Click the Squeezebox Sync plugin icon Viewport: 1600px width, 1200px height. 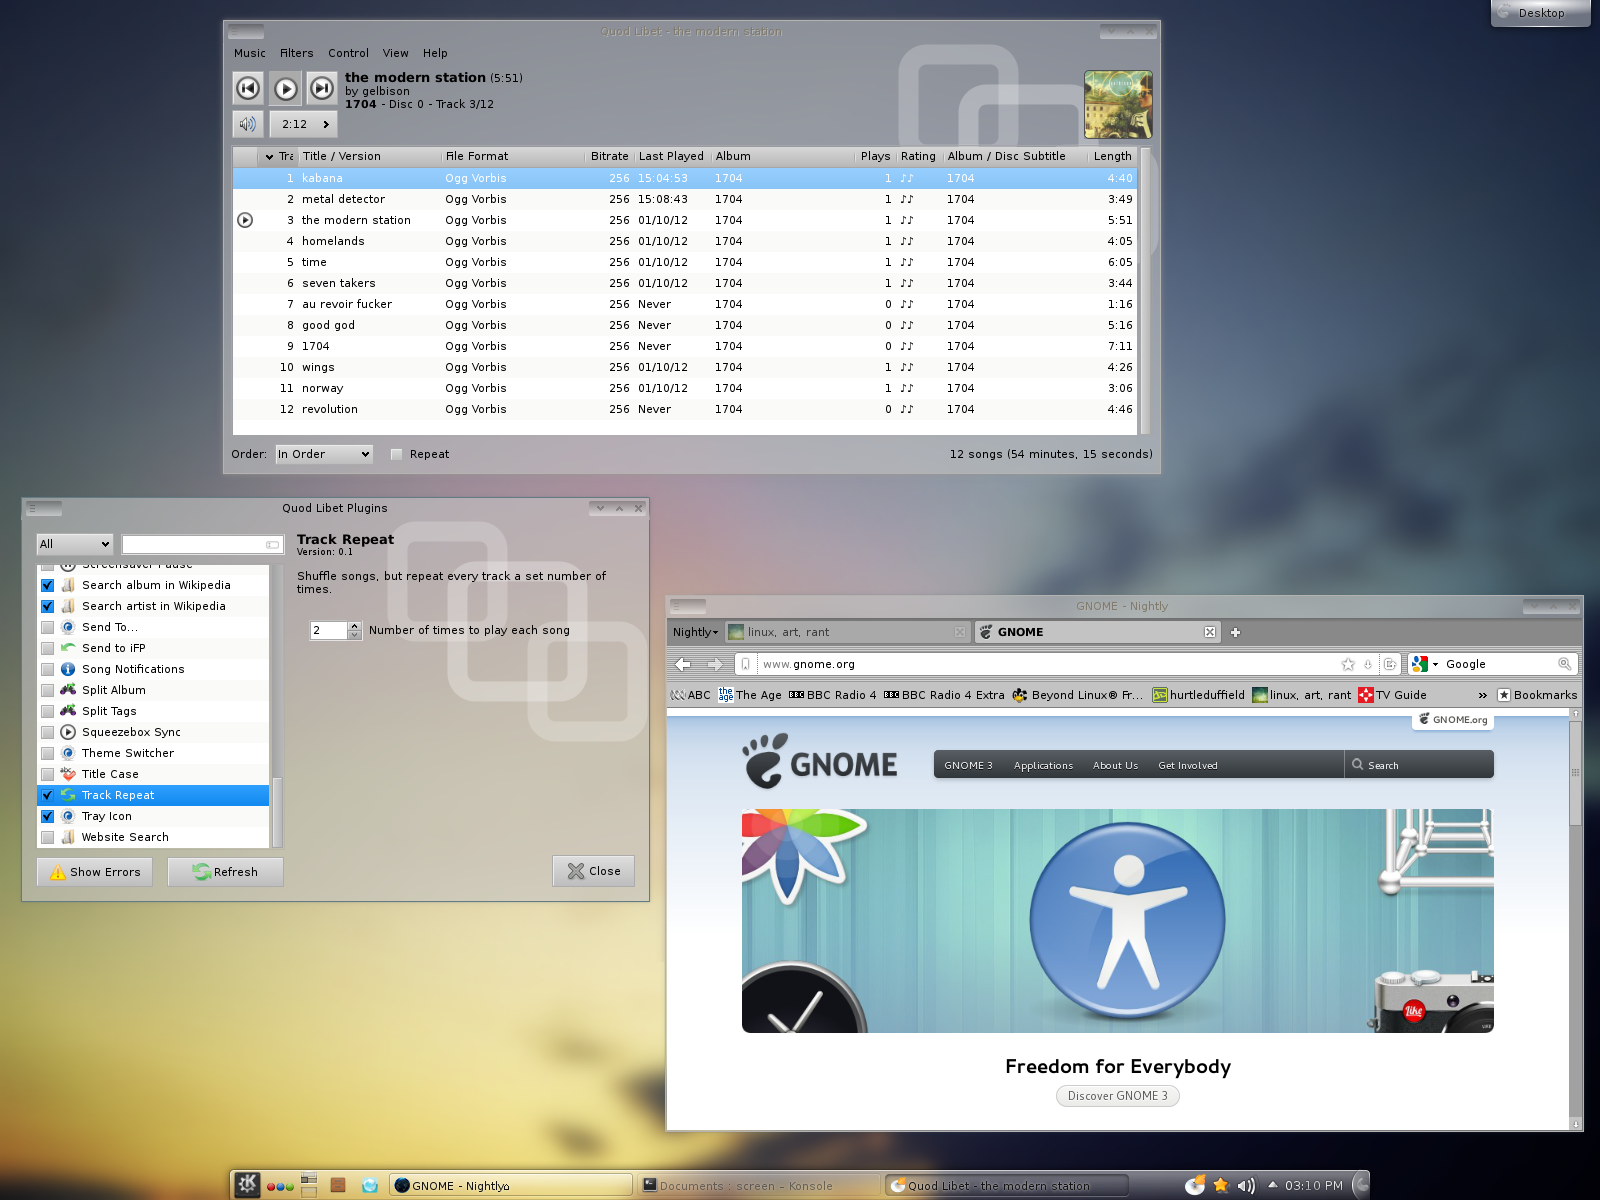(68, 732)
